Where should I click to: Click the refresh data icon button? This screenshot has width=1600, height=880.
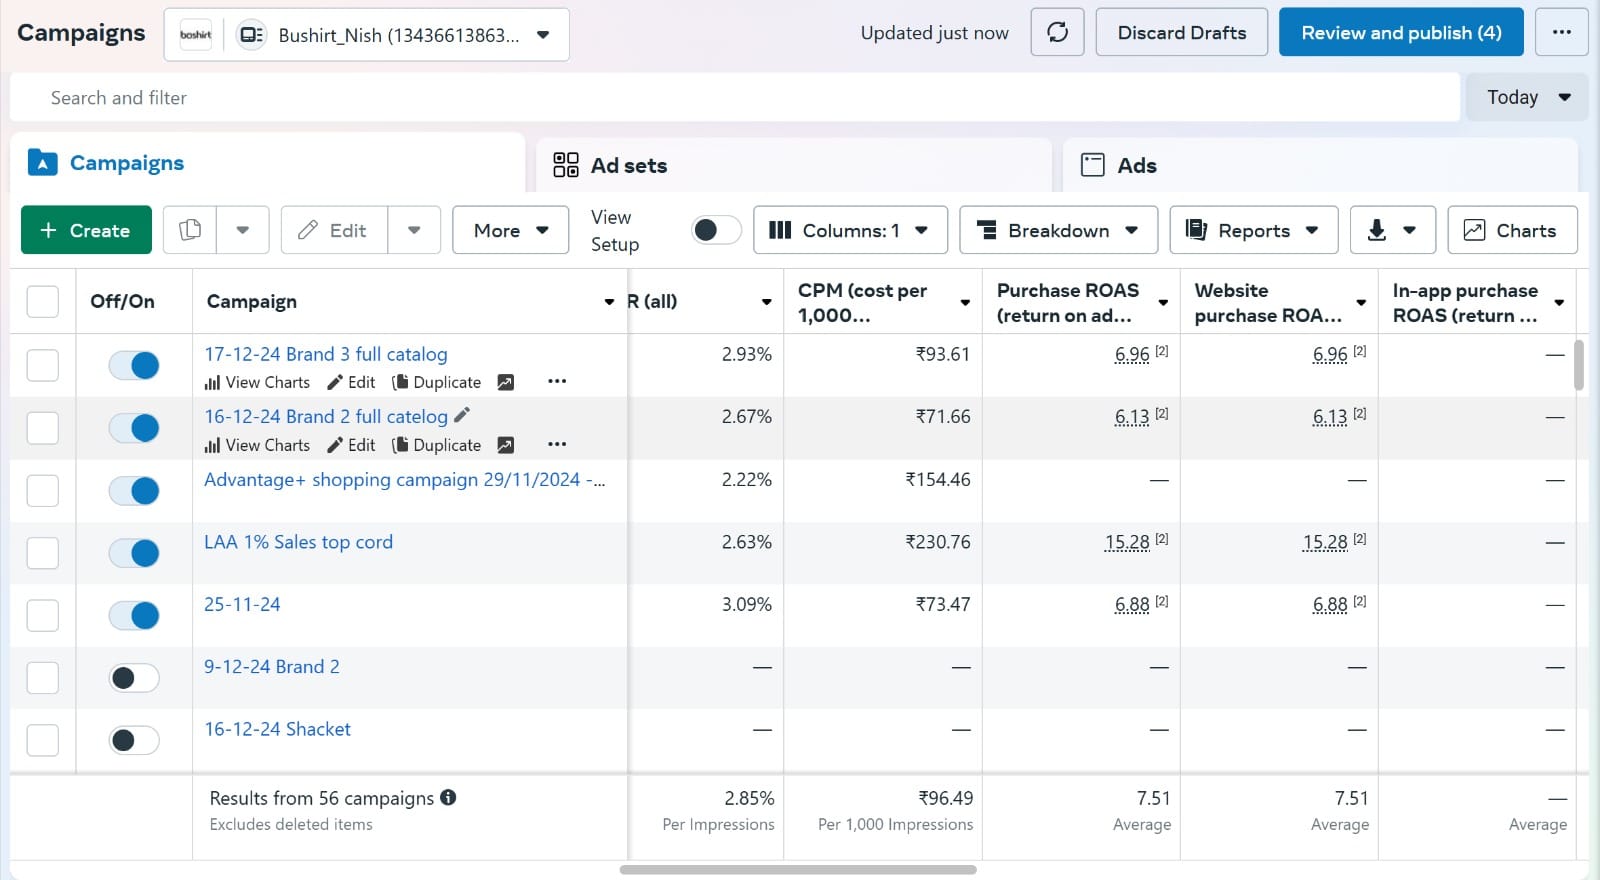click(1057, 32)
